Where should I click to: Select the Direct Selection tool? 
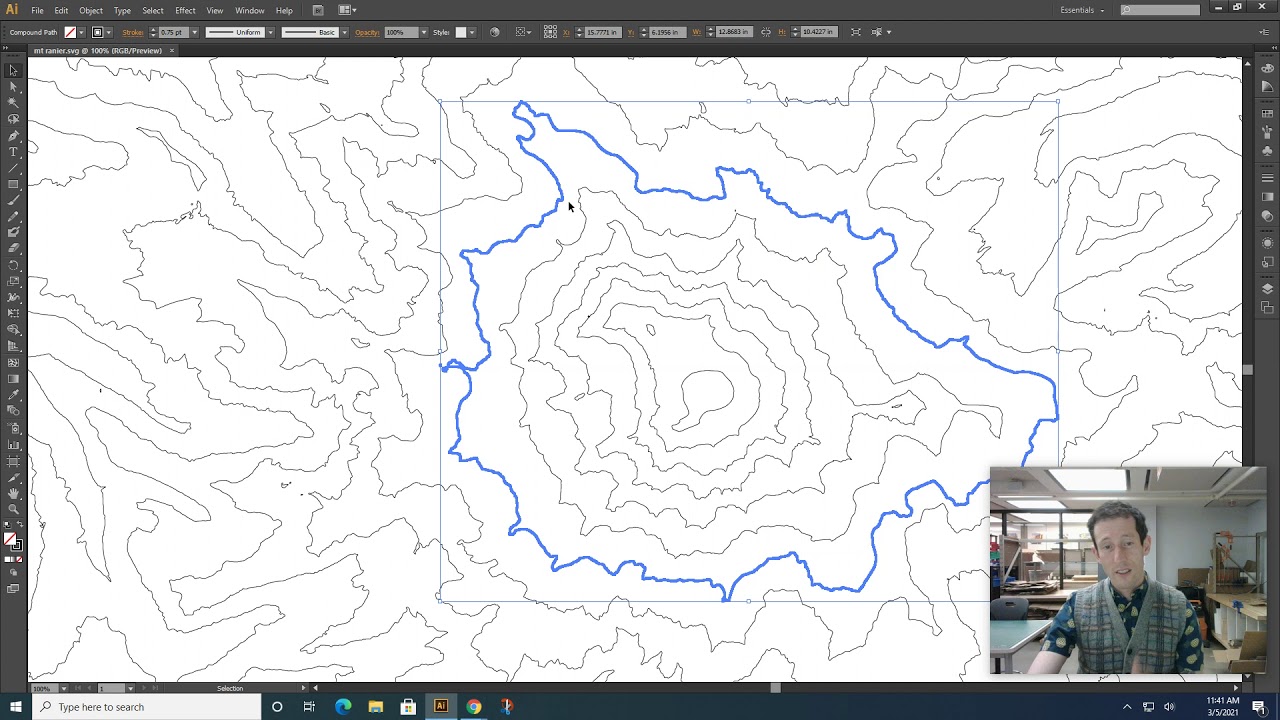click(13, 87)
